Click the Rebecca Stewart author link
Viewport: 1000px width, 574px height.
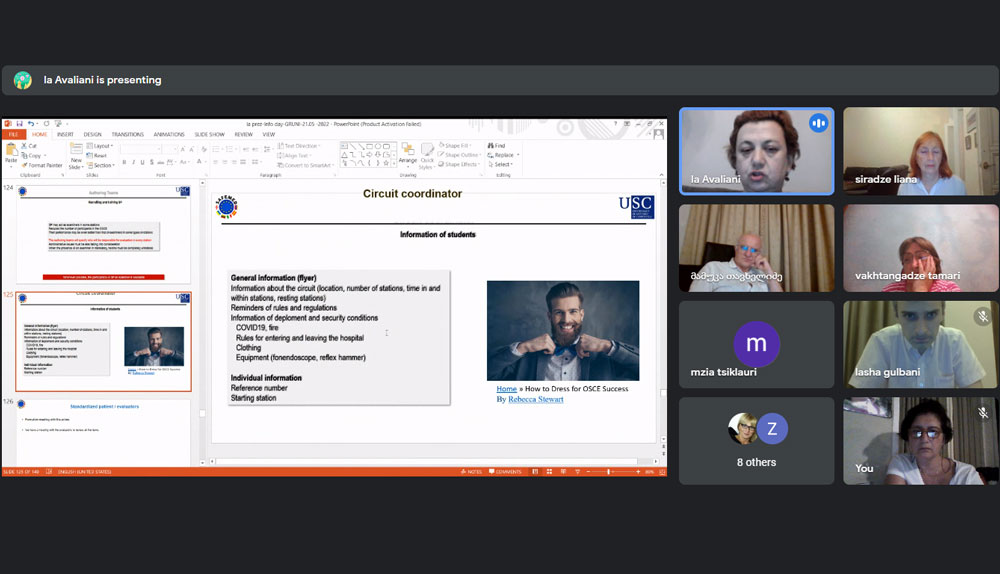537,399
